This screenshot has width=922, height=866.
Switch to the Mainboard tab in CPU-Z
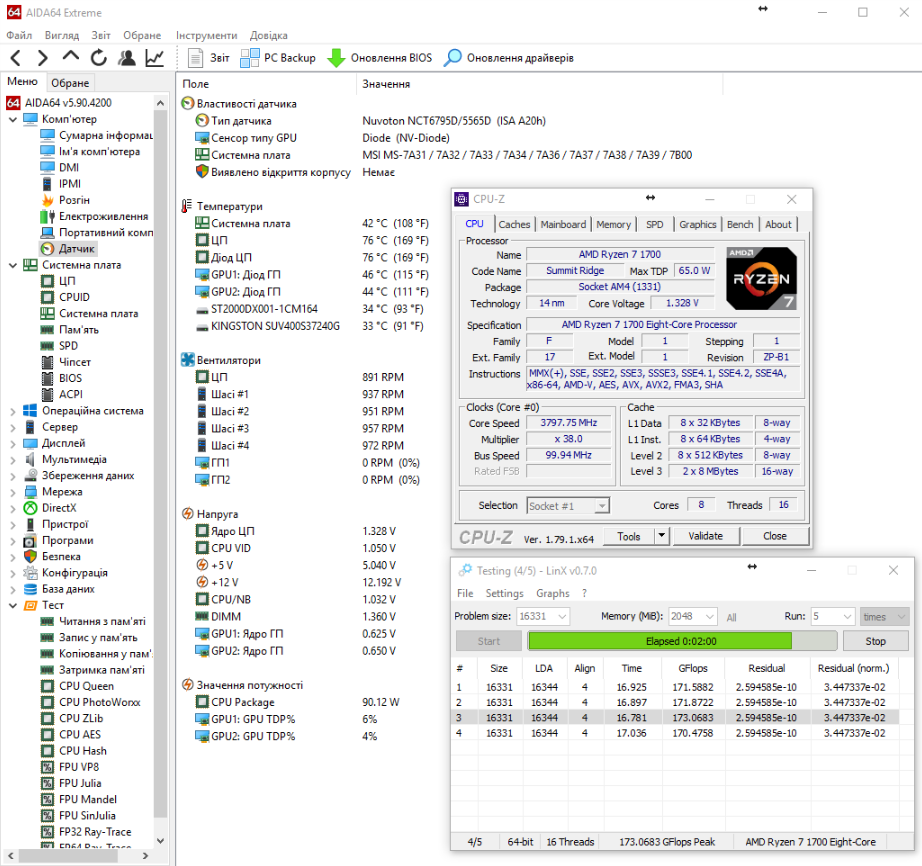tap(563, 224)
